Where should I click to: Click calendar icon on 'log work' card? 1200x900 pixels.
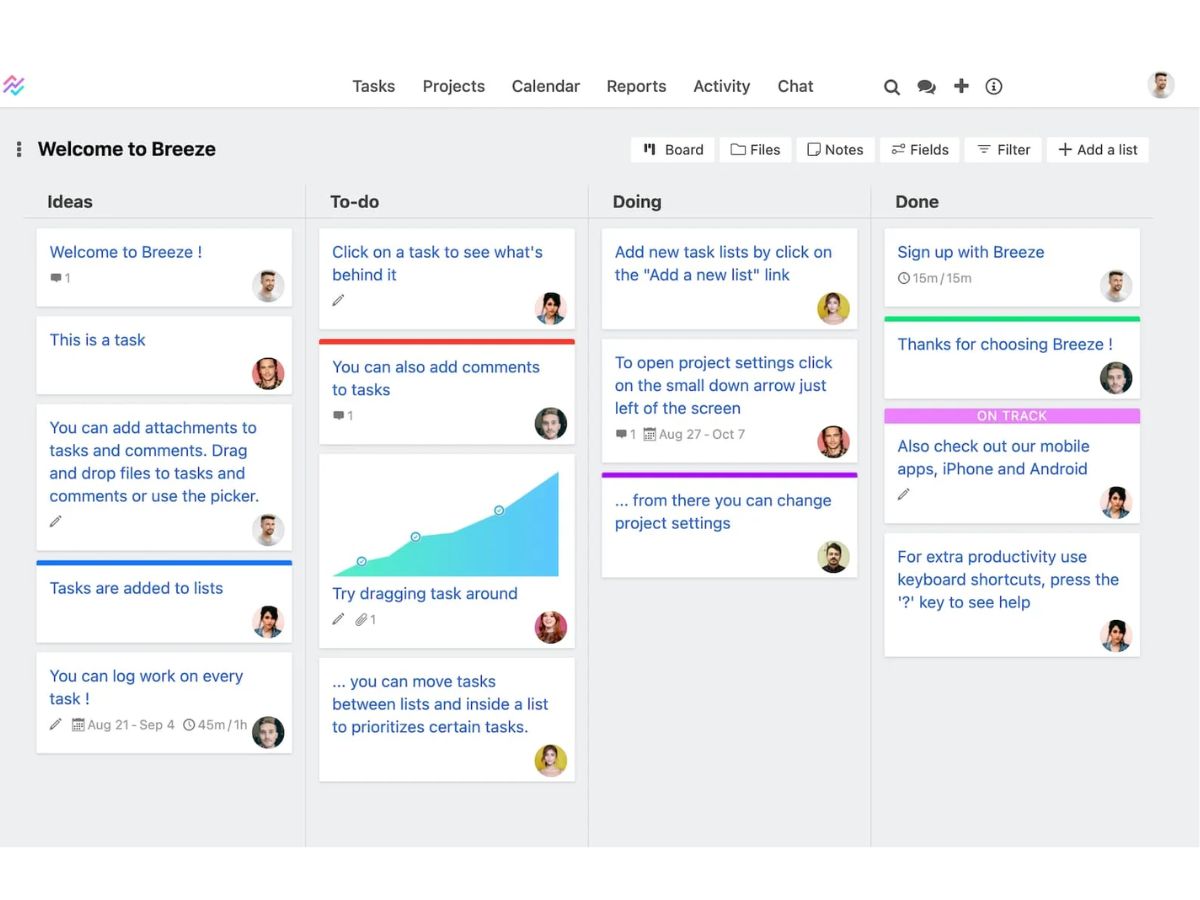pos(78,725)
